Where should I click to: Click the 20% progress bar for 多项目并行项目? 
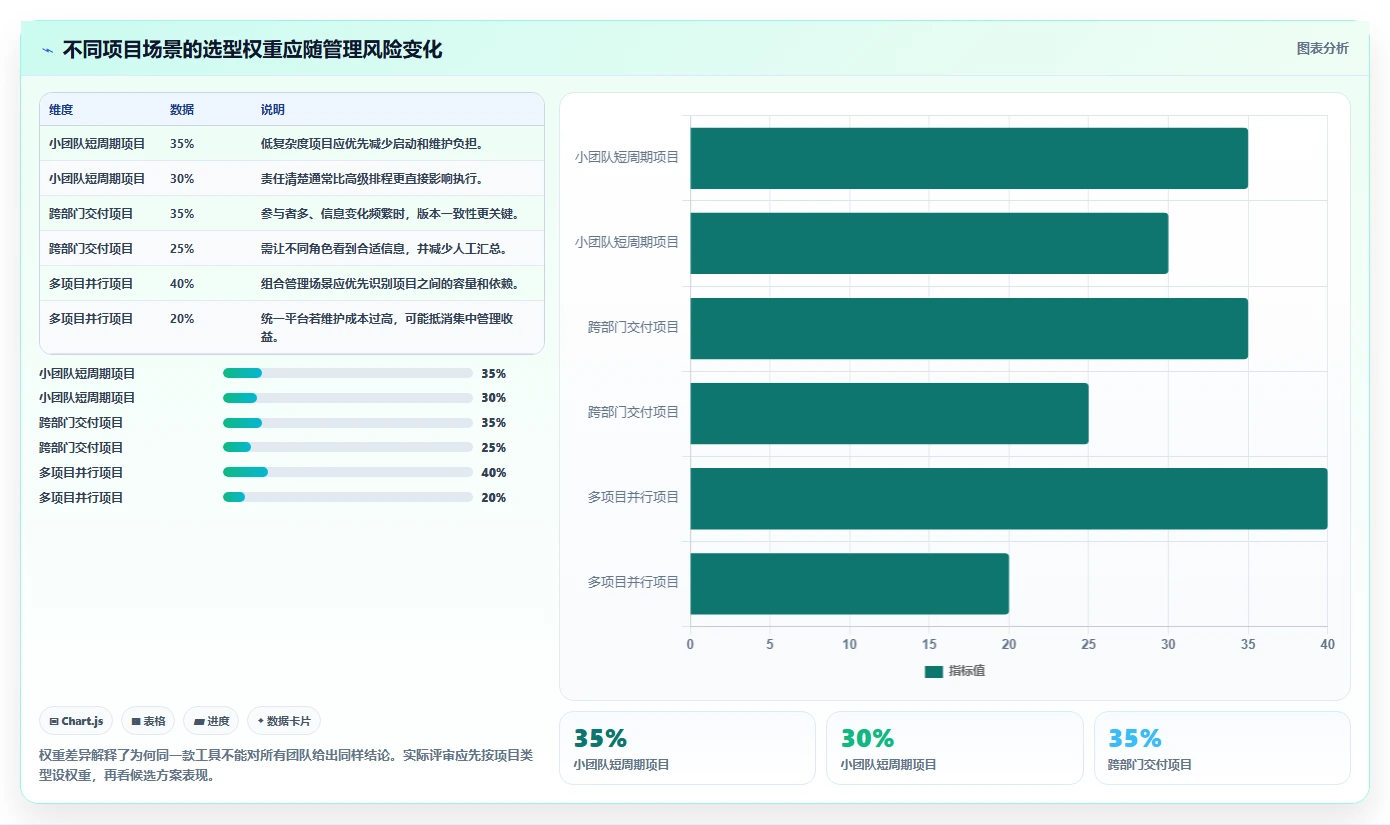[x=348, y=497]
